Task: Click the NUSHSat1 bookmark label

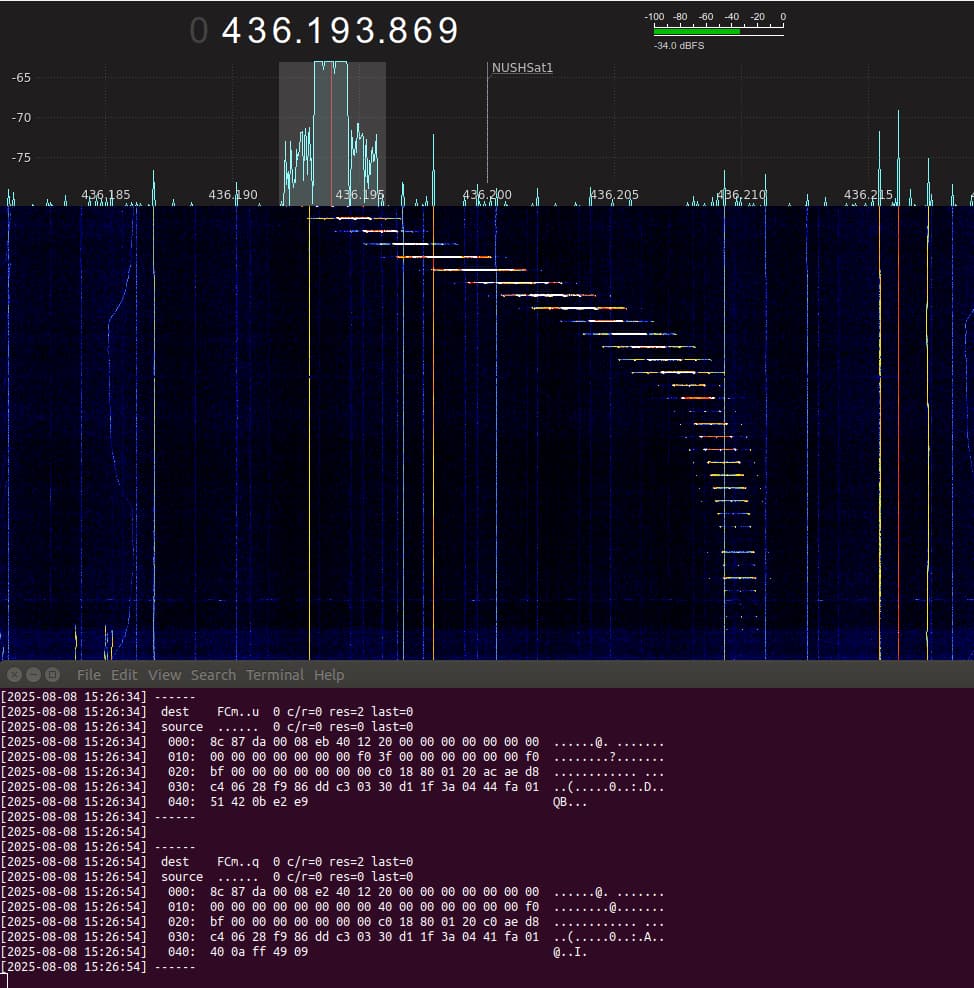Action: [x=522, y=68]
